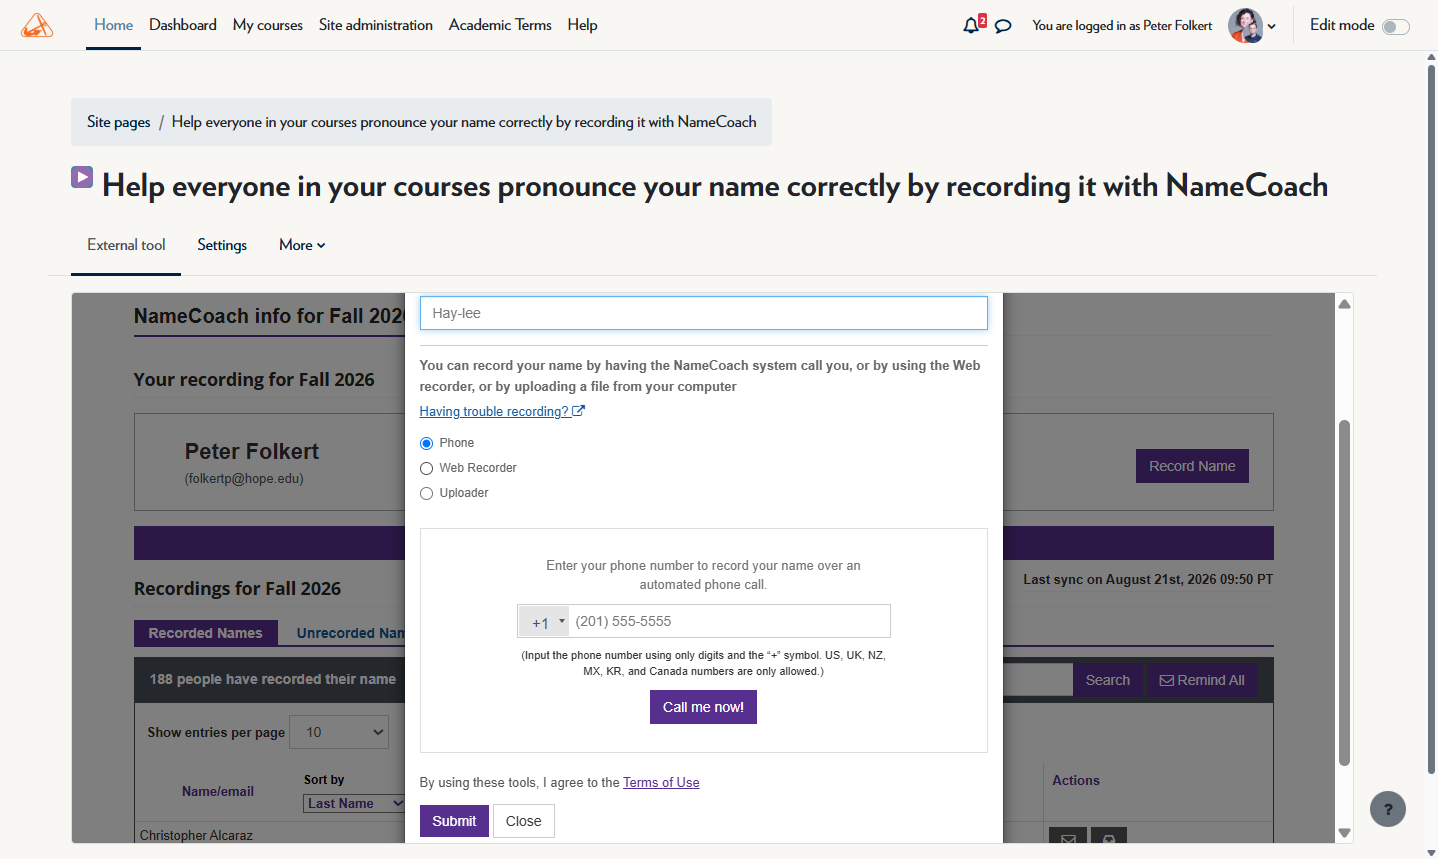Switch to Recorded Names tab
Image resolution: width=1438 pixels, height=859 pixels.
pyautogui.click(x=205, y=633)
